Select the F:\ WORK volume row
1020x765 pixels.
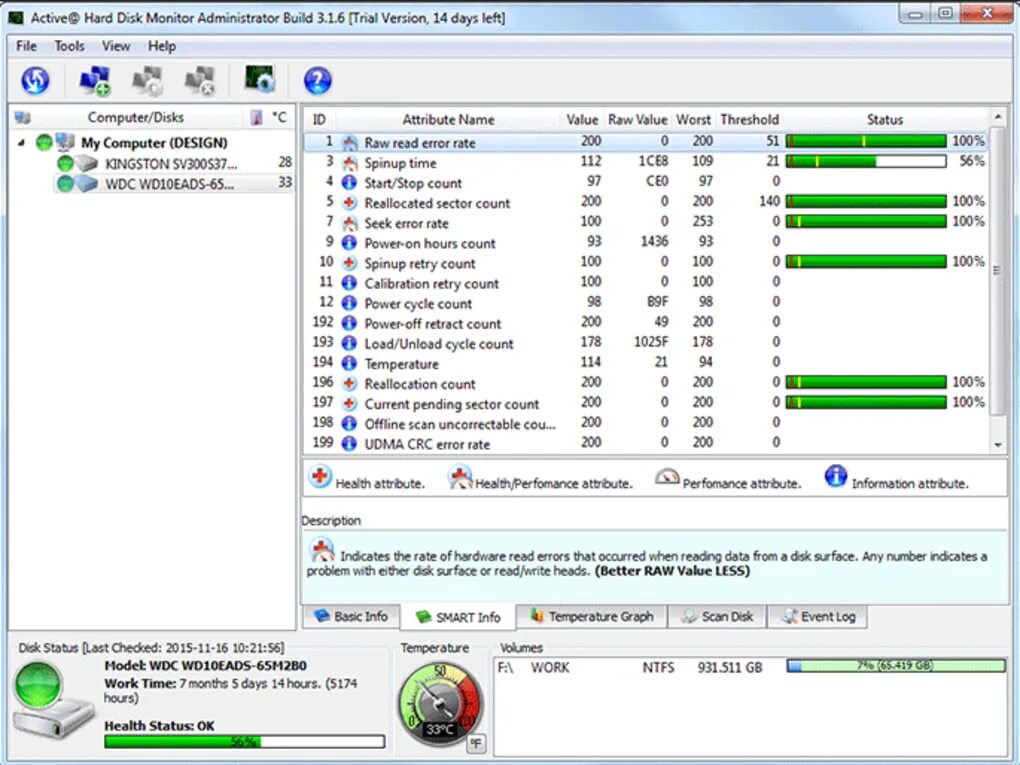pos(750,667)
